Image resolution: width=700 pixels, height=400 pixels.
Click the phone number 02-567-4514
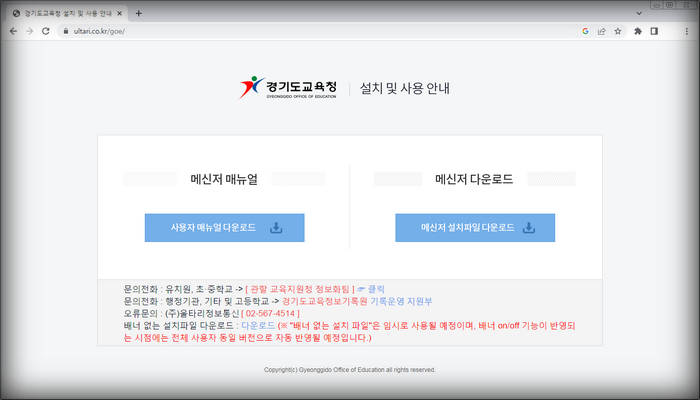pos(271,313)
